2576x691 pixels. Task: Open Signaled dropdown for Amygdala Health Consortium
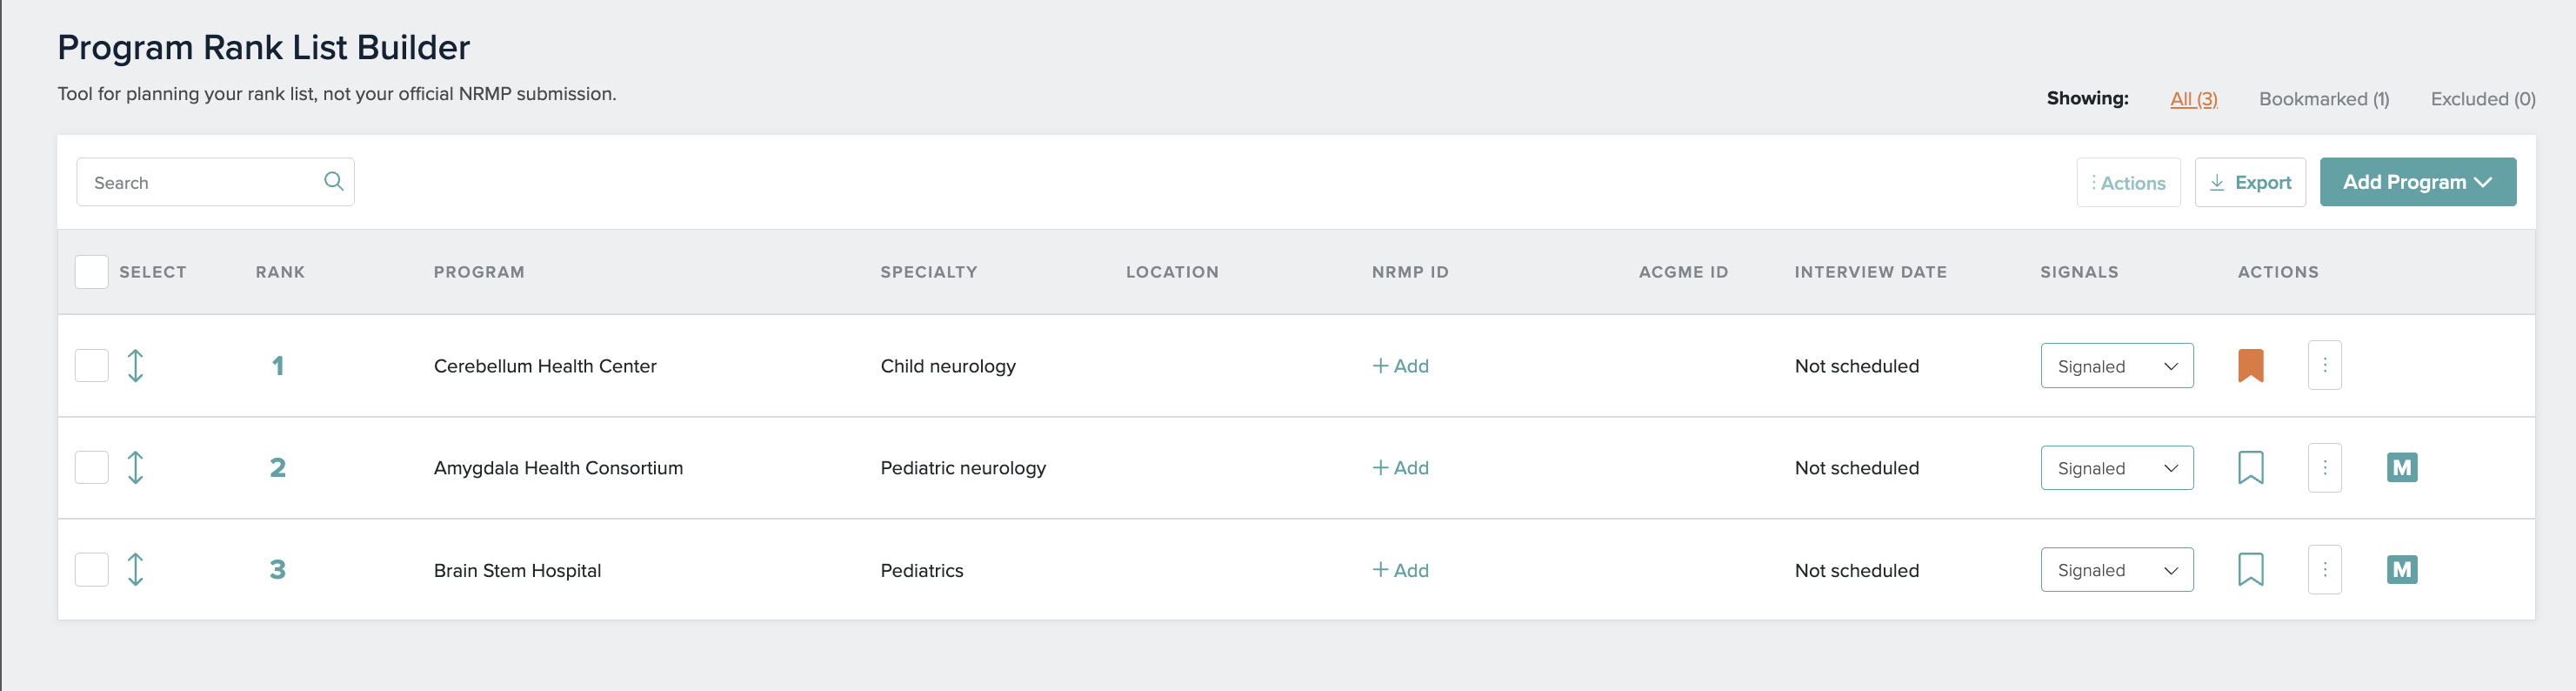(x=2117, y=468)
